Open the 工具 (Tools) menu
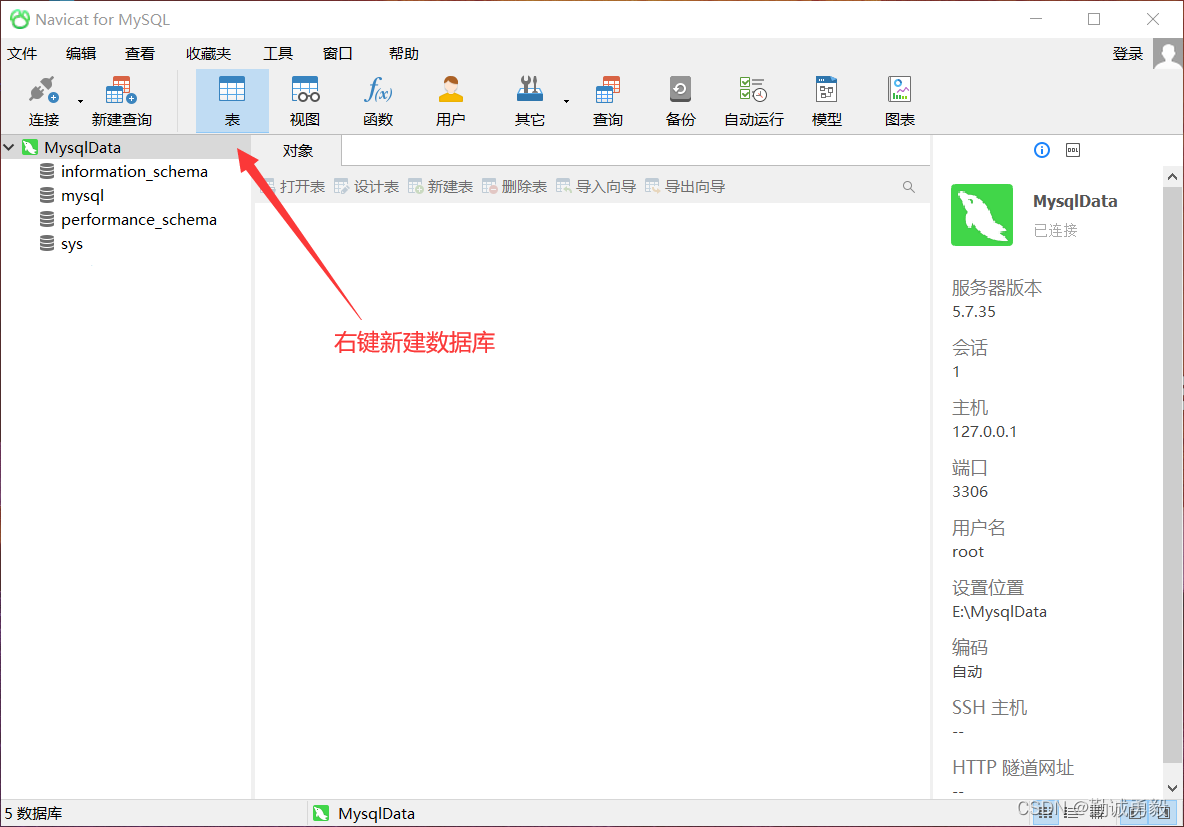Image resolution: width=1184 pixels, height=827 pixels. (x=278, y=54)
